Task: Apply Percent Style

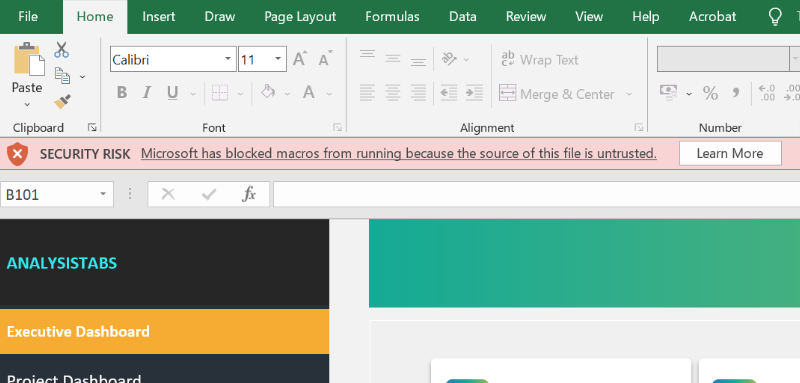Action: 710,93
